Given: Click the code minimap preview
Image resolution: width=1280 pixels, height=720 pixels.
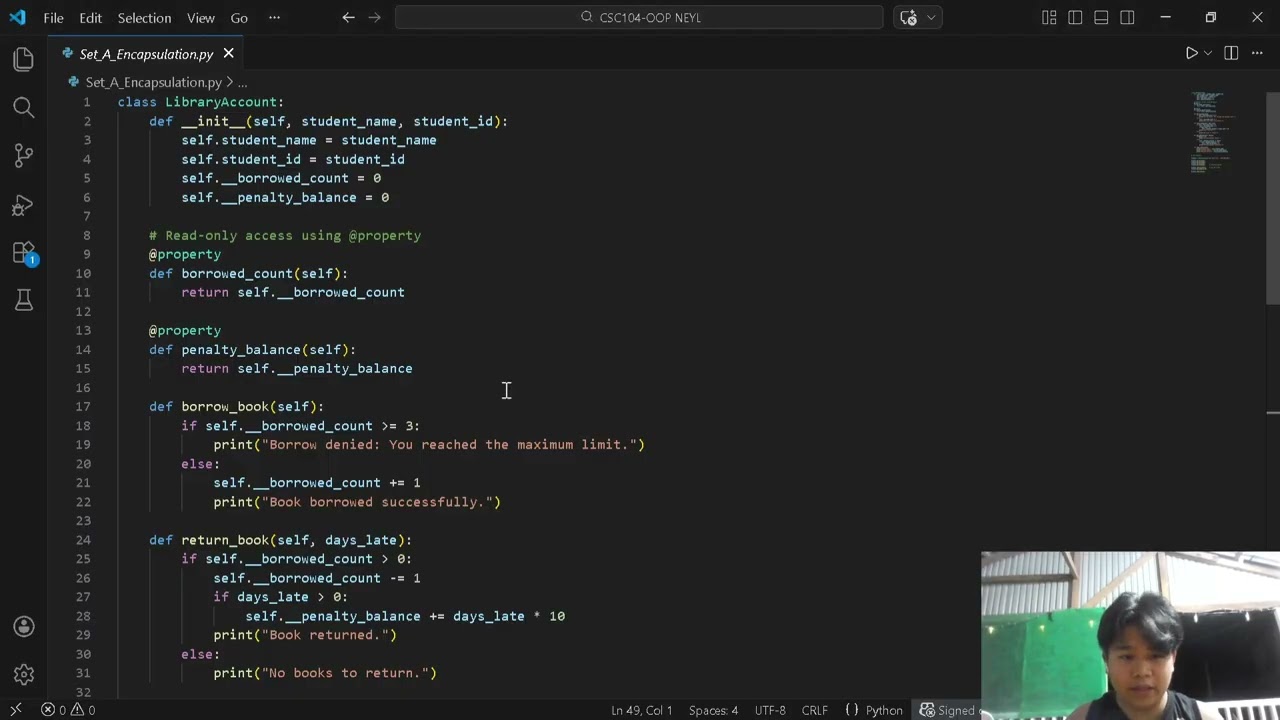Looking at the screenshot, I should [x=1211, y=132].
